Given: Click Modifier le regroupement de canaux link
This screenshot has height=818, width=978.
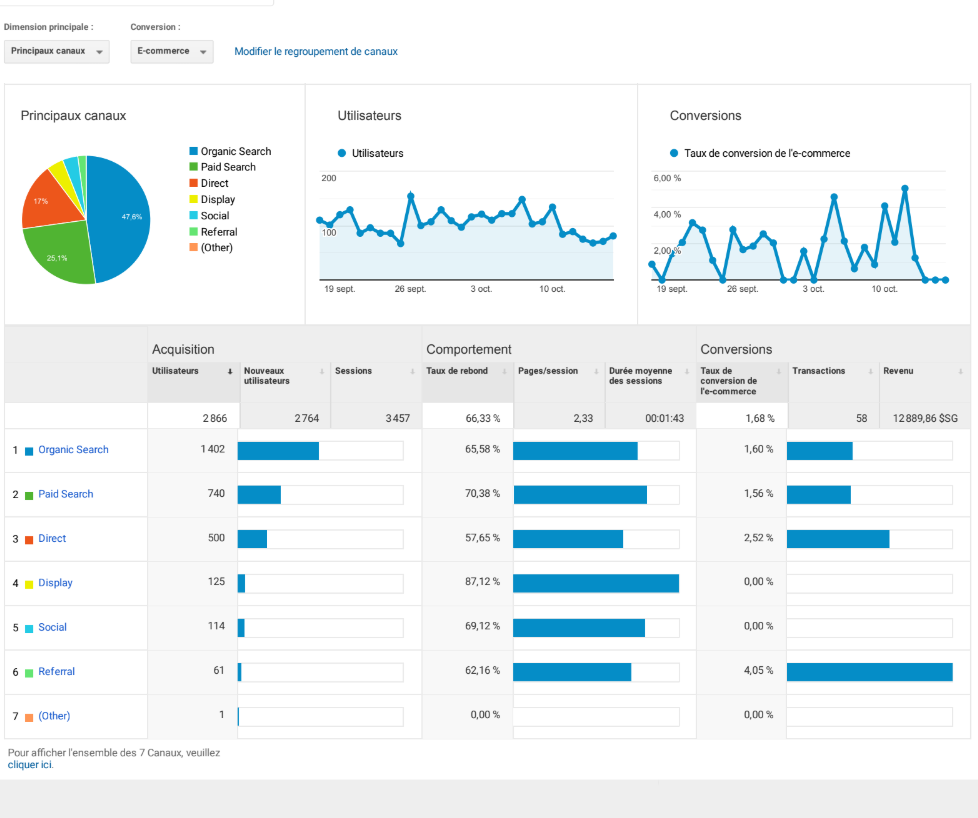Looking at the screenshot, I should (x=316, y=52).
